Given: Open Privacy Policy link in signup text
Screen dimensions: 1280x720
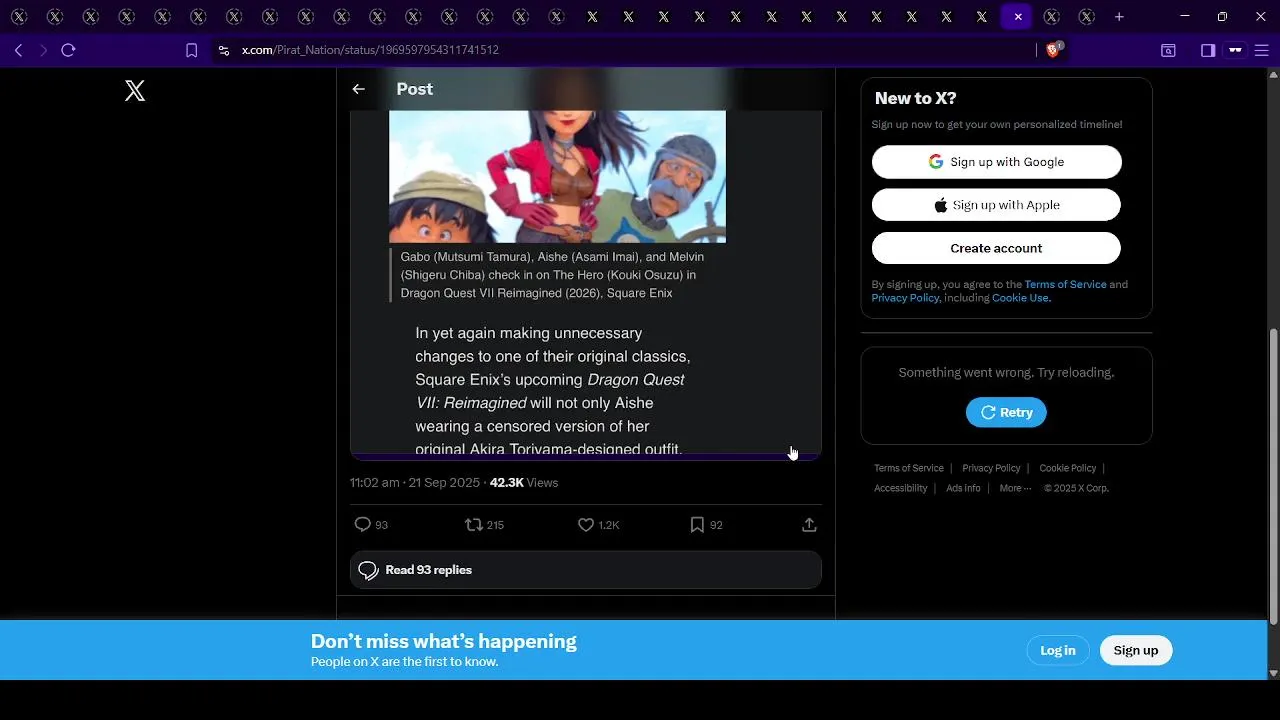Looking at the screenshot, I should click(905, 298).
